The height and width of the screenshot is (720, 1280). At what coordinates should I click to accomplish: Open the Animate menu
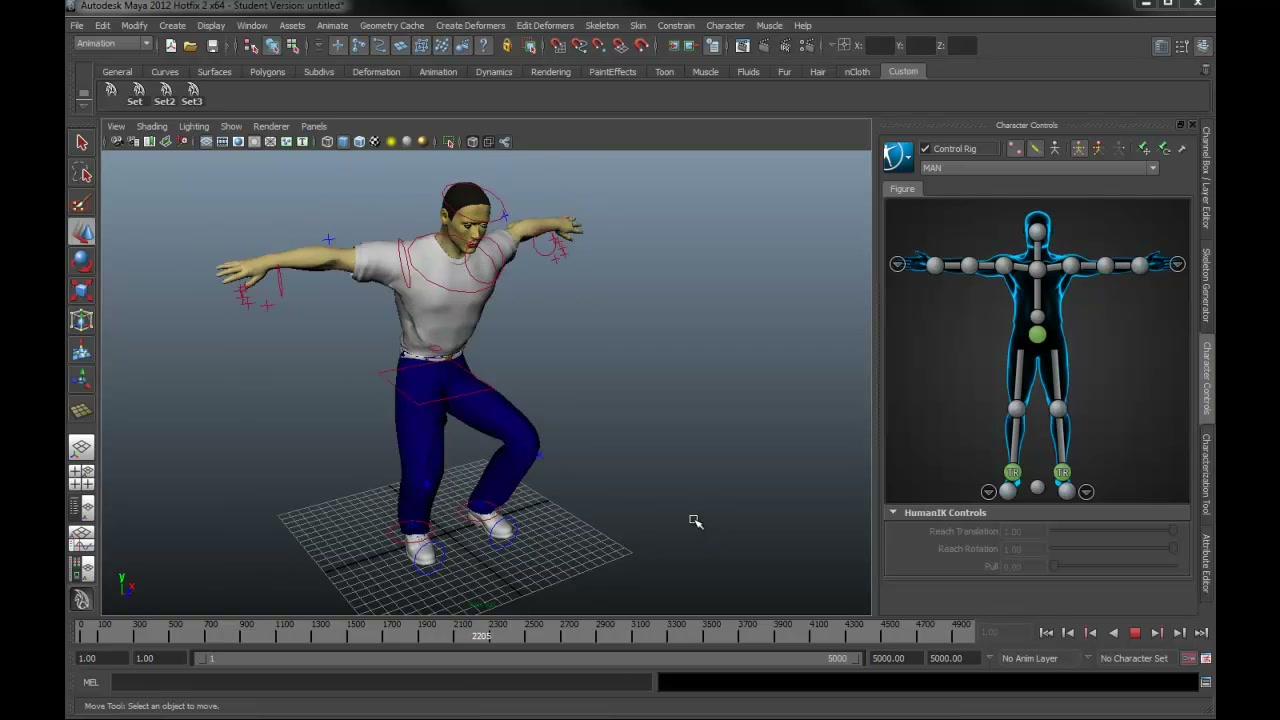tap(332, 25)
